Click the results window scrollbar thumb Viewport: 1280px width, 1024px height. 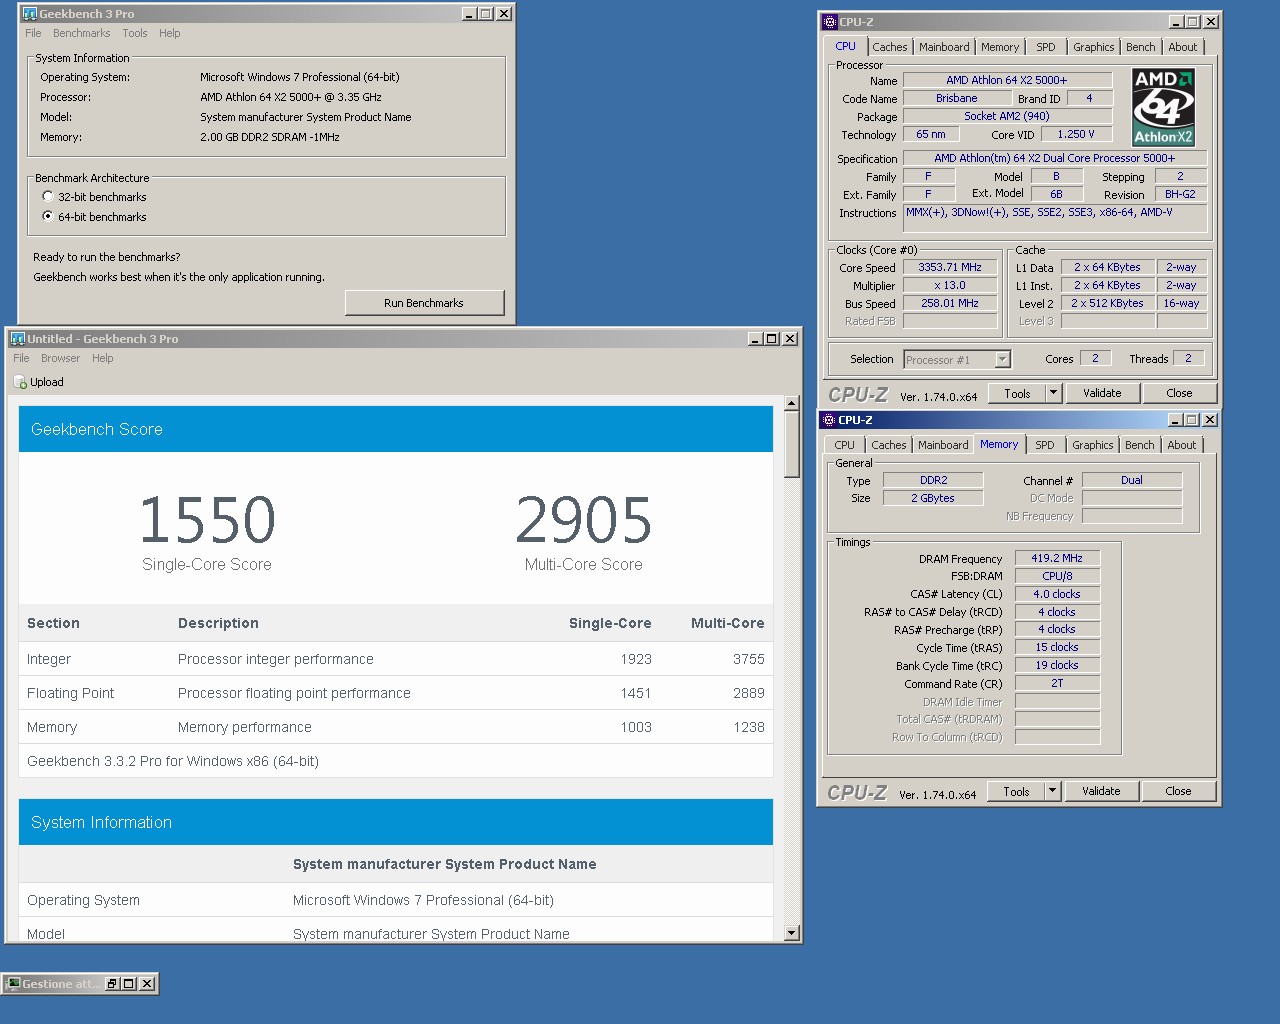[792, 445]
